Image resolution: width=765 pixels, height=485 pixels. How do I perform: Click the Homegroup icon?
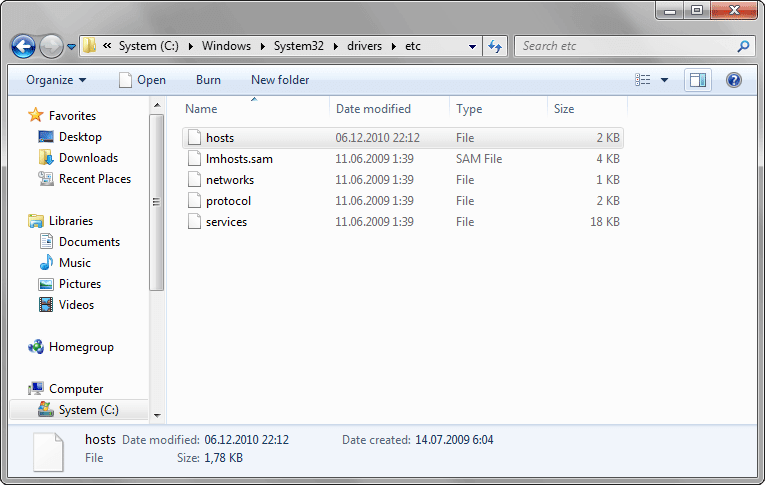coord(36,347)
